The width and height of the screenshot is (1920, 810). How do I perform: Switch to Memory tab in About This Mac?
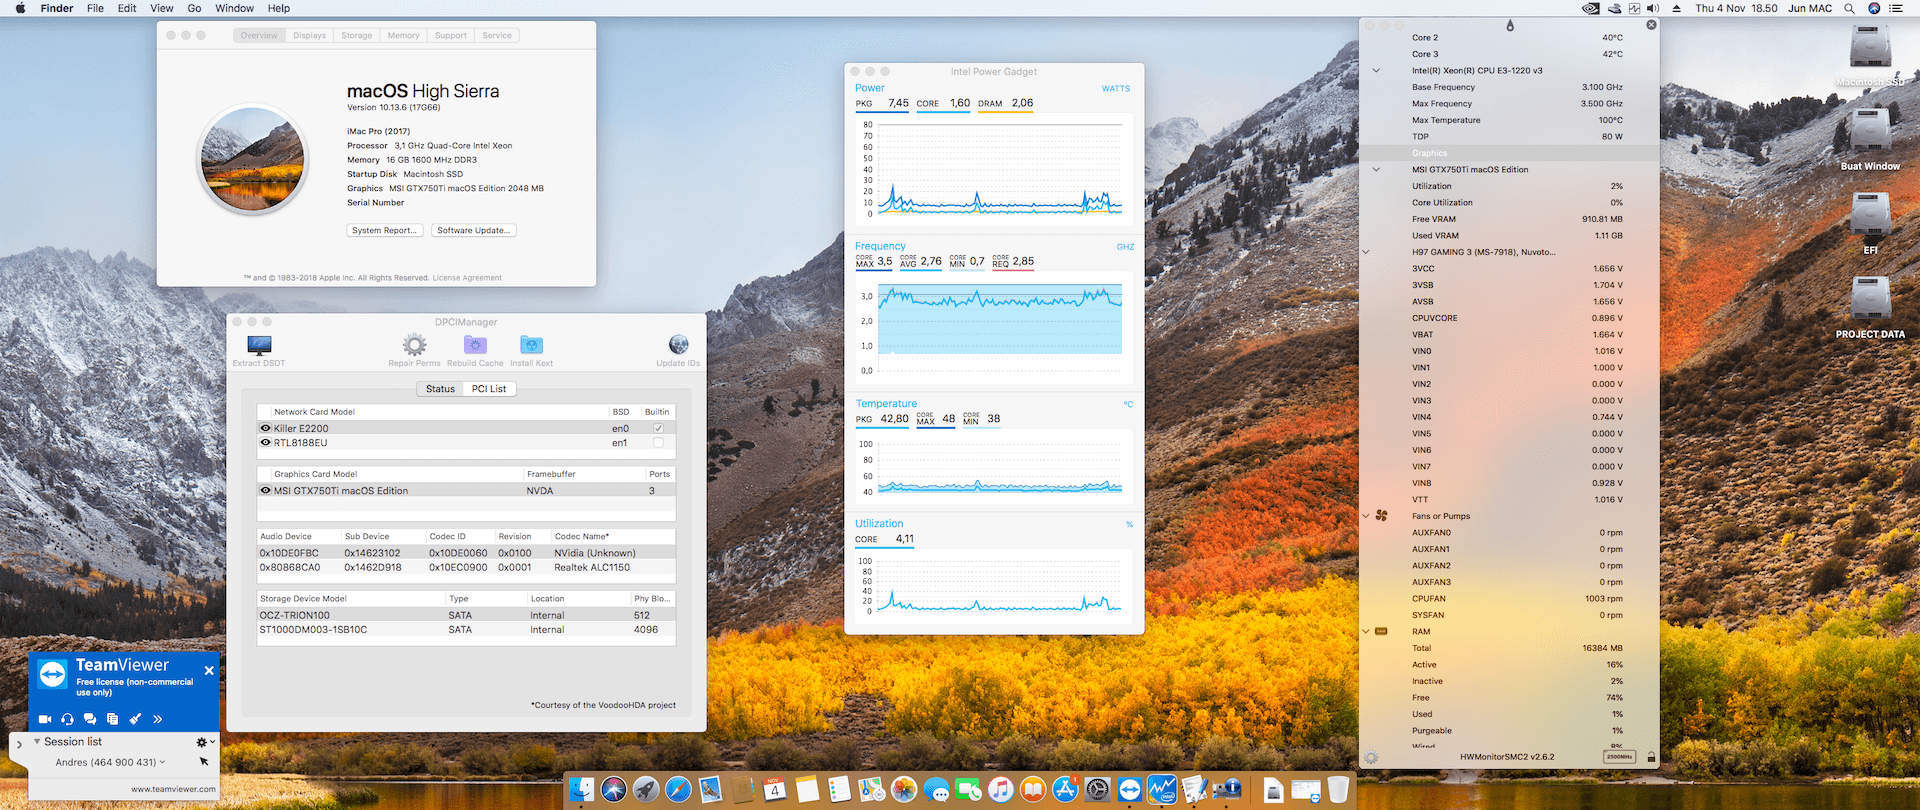[x=403, y=35]
